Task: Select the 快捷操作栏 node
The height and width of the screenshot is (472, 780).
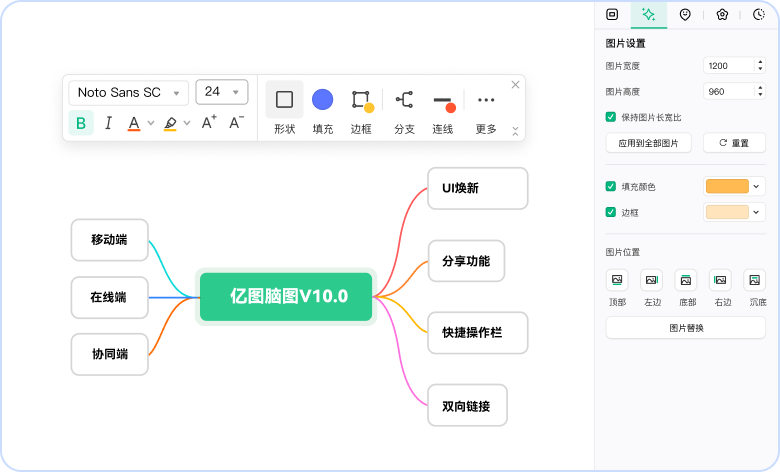Action: (478, 333)
